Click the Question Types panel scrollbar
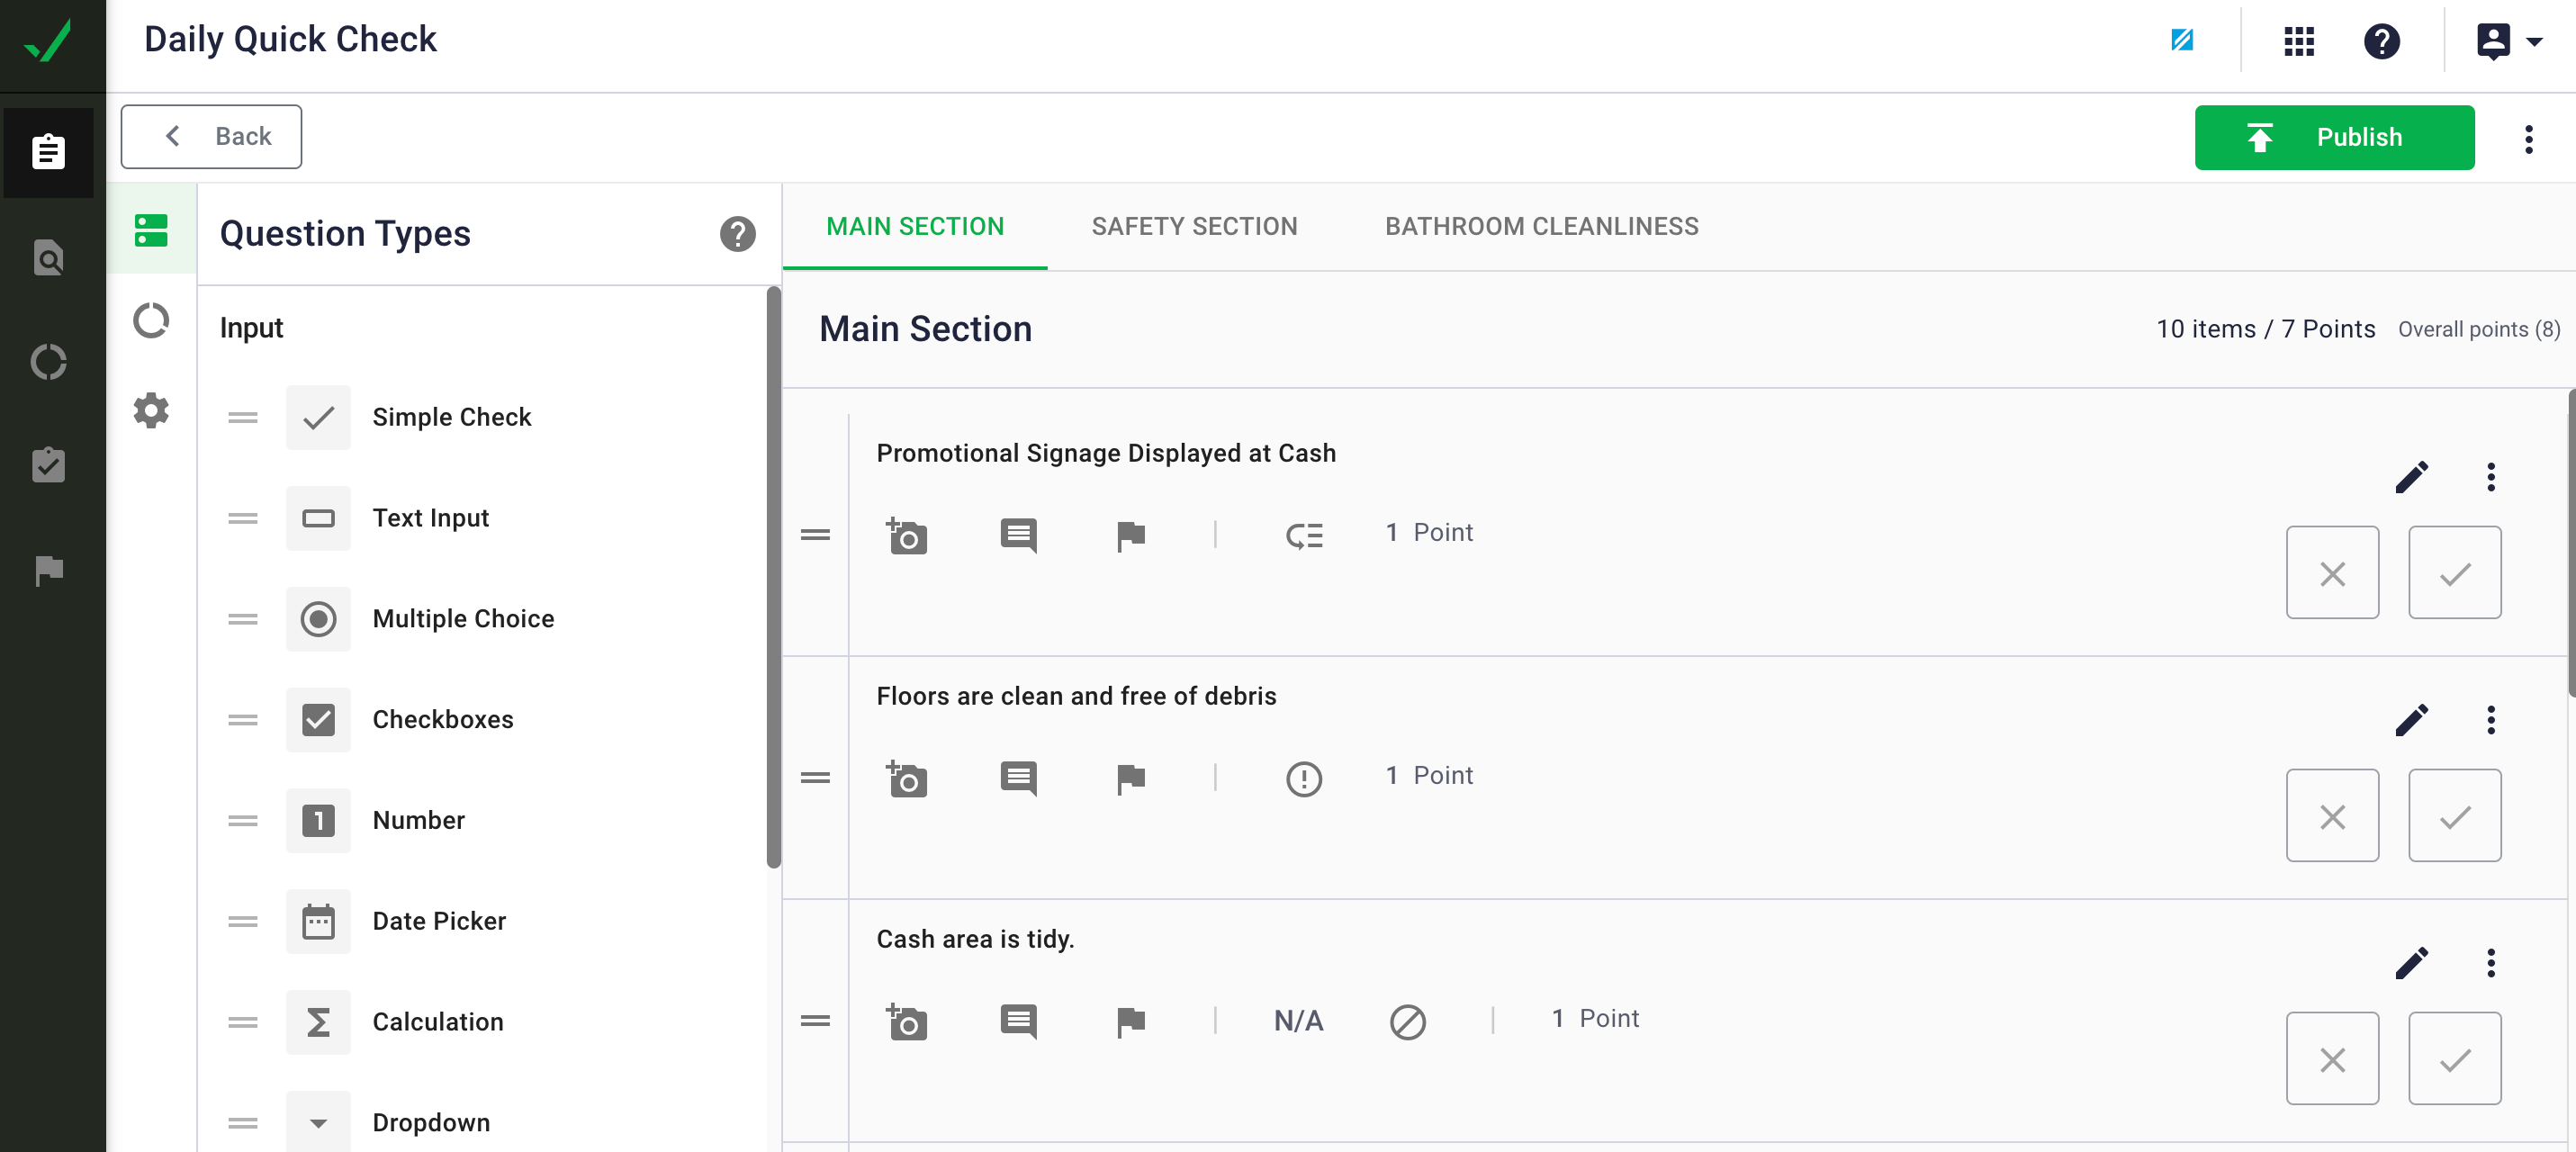Image resolution: width=2576 pixels, height=1152 pixels. click(772, 577)
